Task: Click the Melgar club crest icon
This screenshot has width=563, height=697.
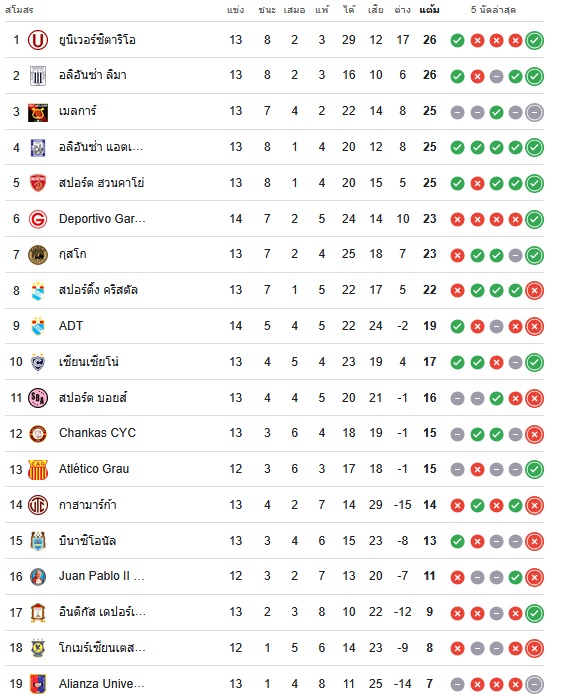Action: pos(38,112)
